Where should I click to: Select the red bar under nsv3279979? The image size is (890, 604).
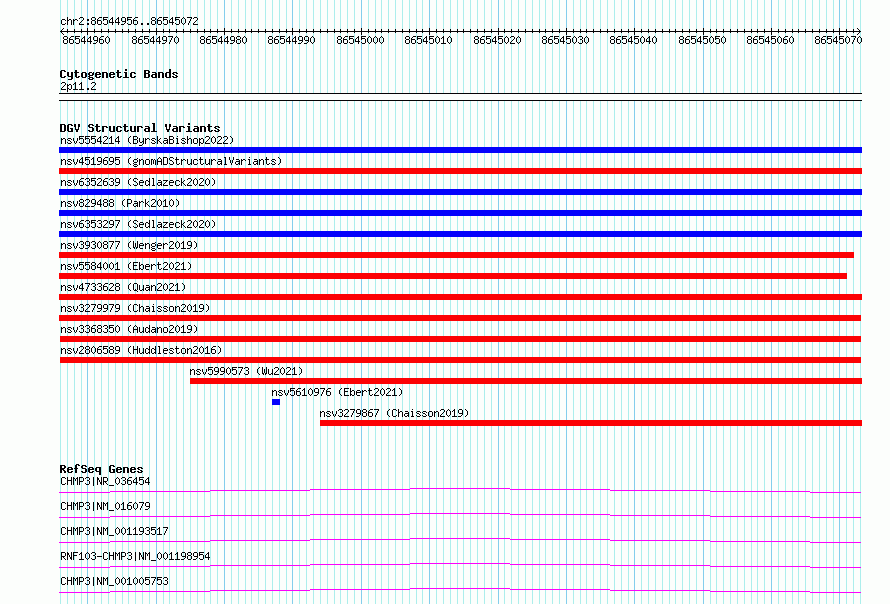460,318
